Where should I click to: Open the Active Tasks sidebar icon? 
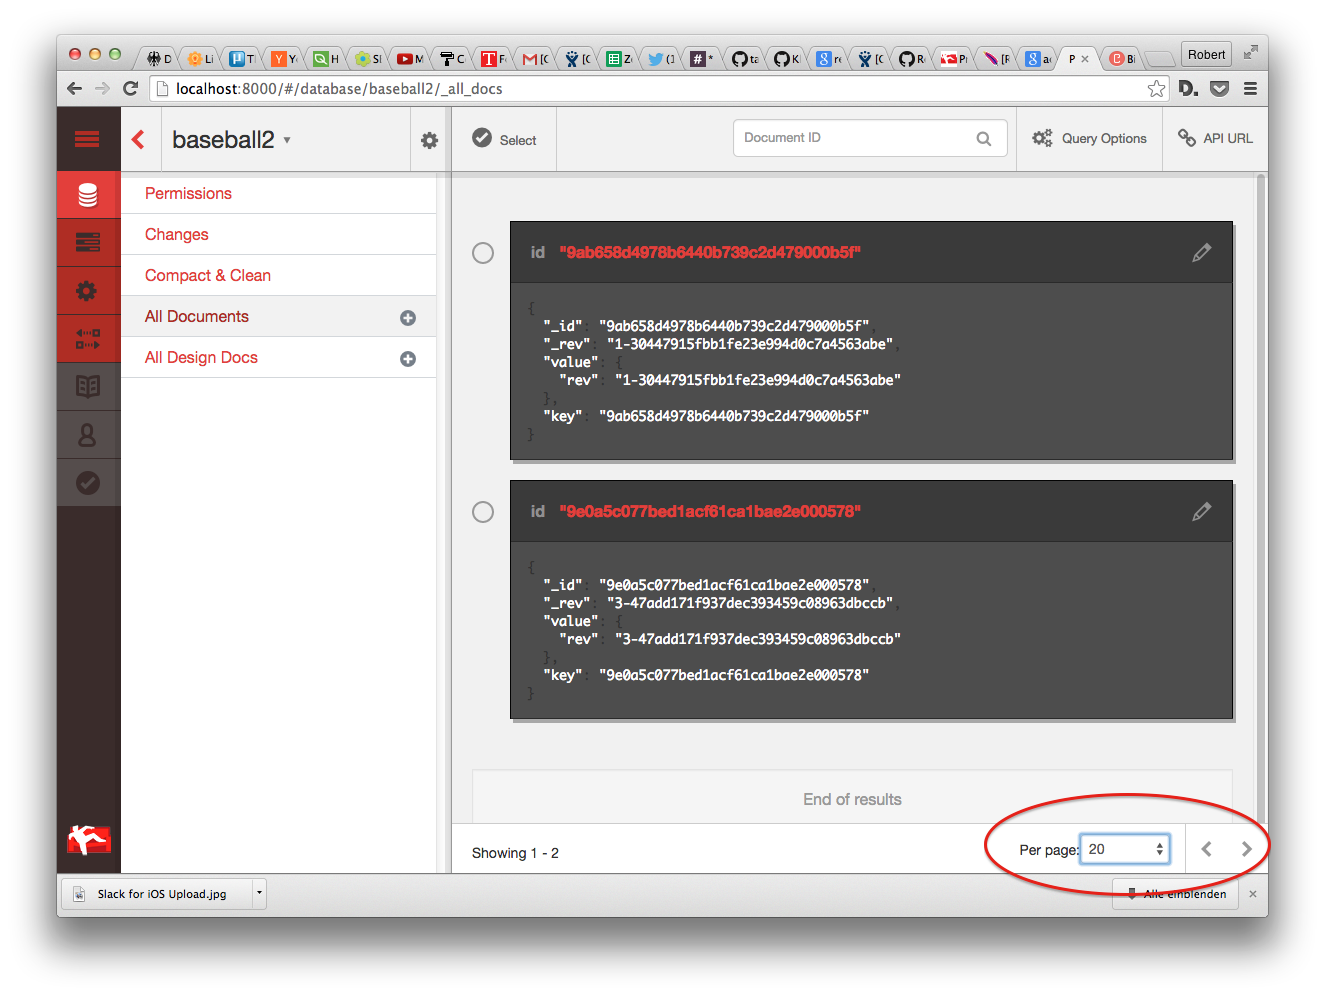pos(88,242)
